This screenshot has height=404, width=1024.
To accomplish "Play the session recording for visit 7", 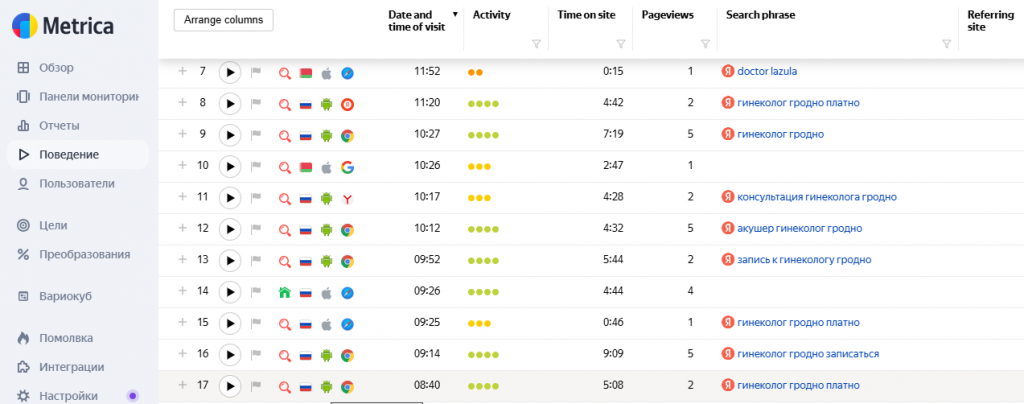I will (230, 72).
